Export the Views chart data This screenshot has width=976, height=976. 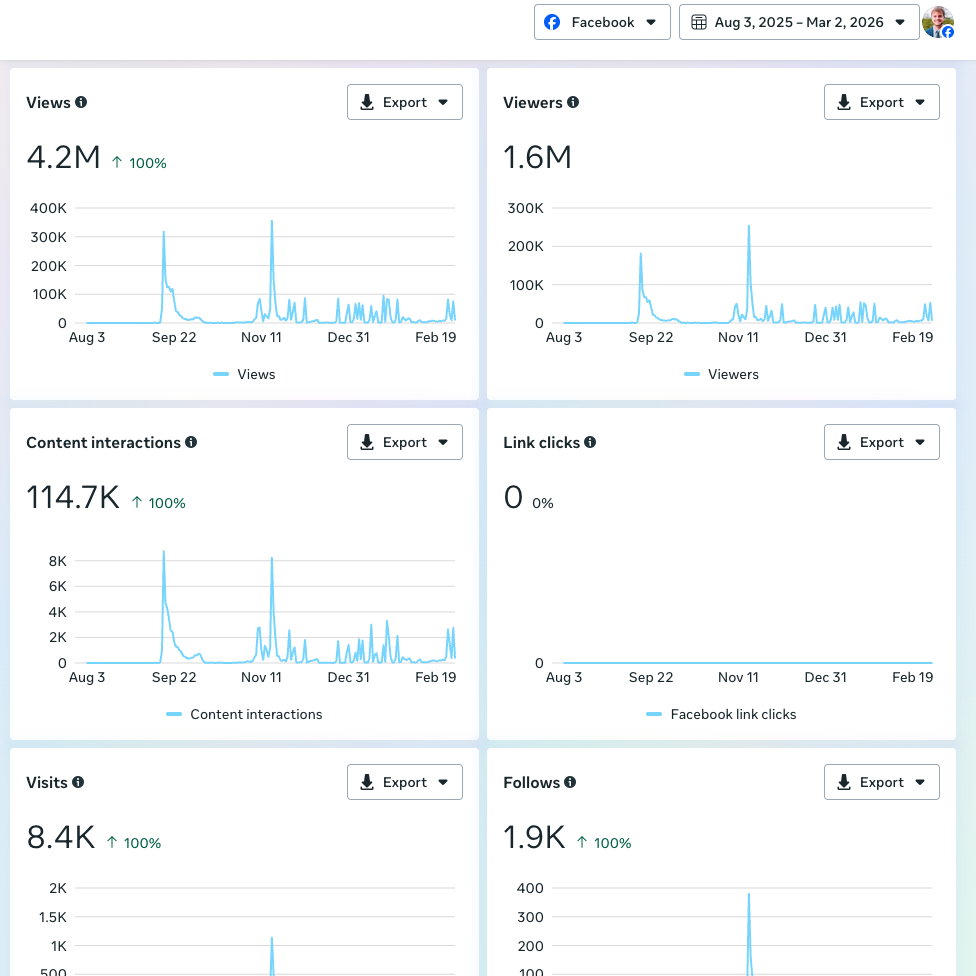405,102
